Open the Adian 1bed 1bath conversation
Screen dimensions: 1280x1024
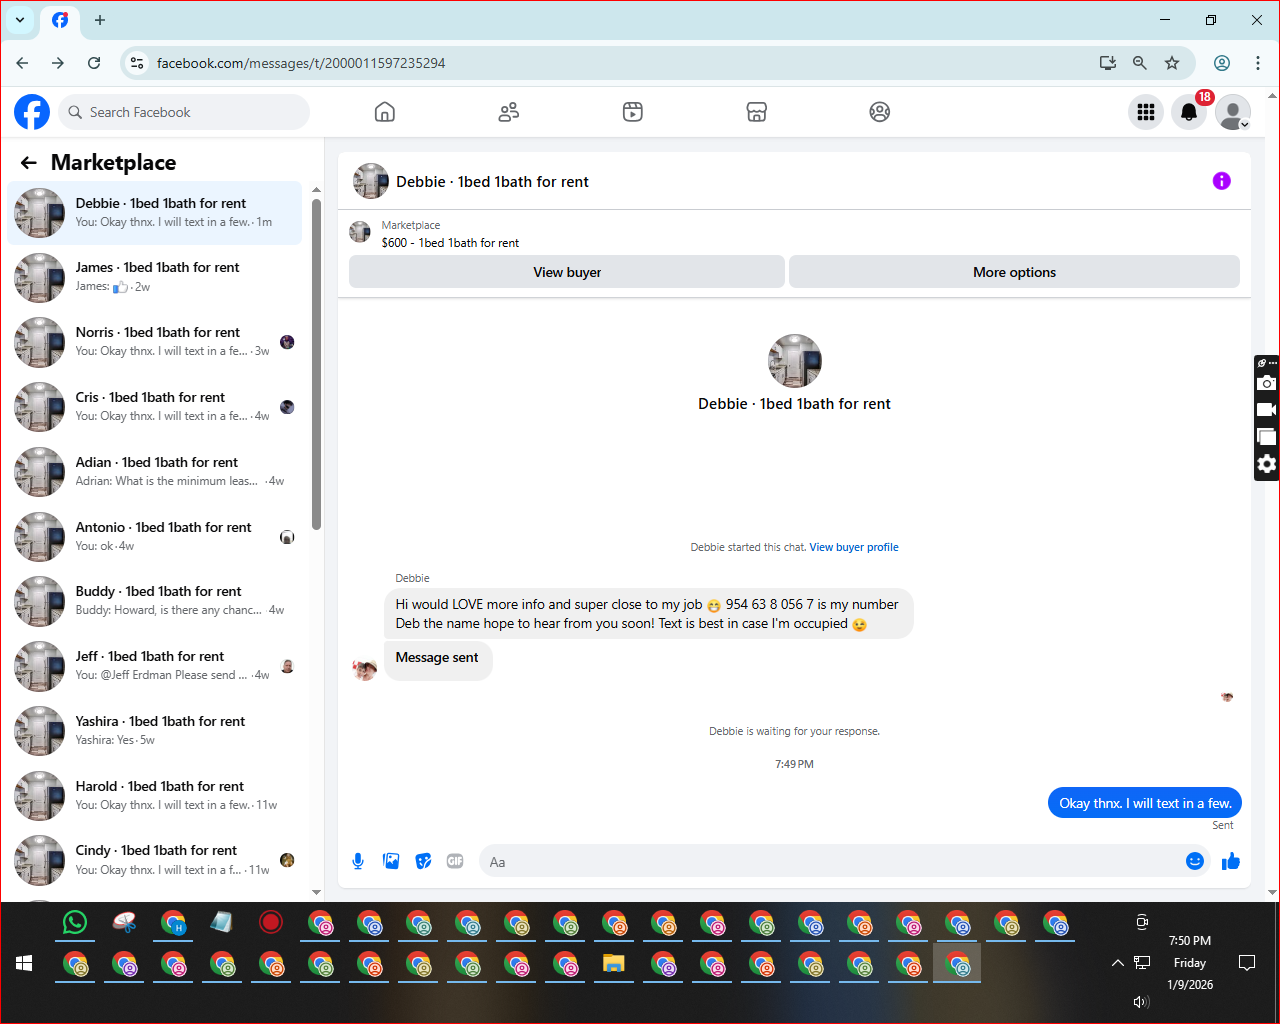coord(155,472)
